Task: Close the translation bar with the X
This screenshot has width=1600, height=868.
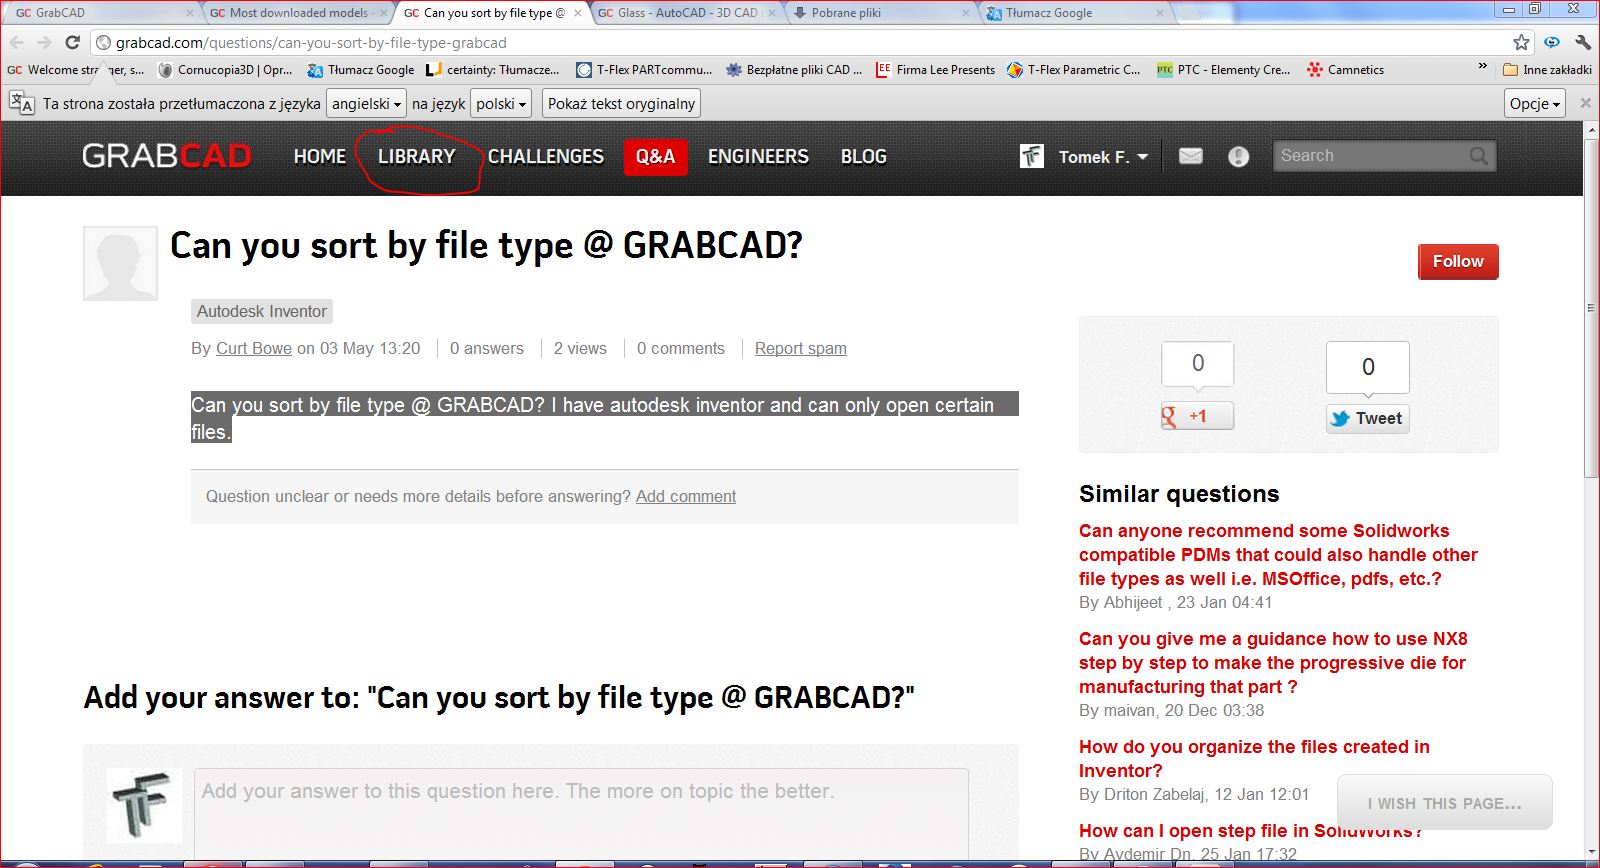Action: (x=1585, y=103)
